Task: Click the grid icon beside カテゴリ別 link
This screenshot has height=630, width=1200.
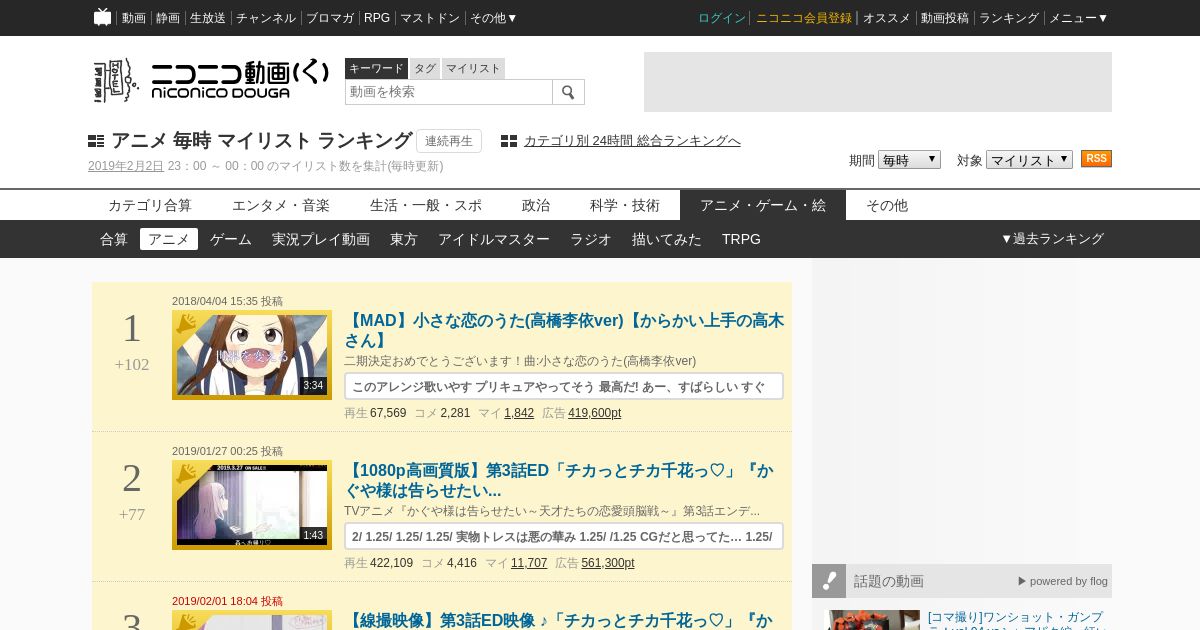Action: click(509, 141)
